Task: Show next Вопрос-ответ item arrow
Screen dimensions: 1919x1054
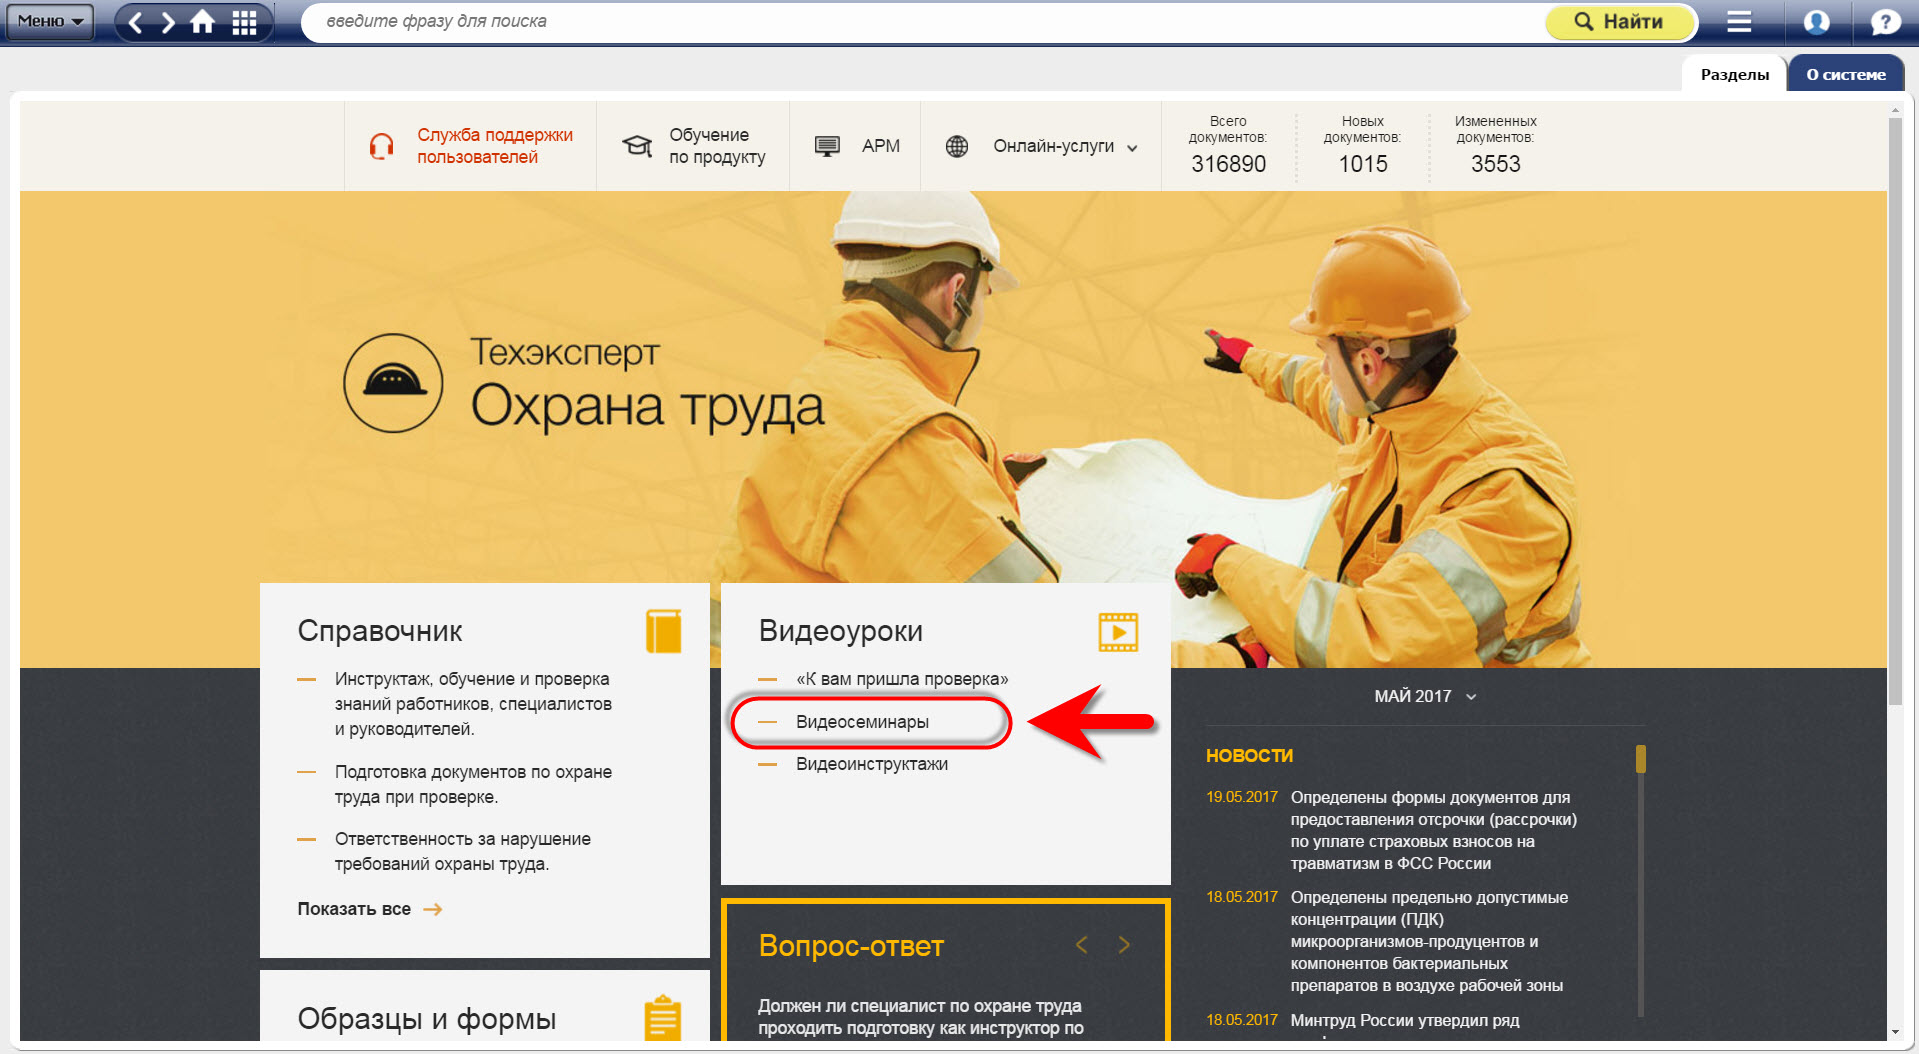Action: 1124,945
